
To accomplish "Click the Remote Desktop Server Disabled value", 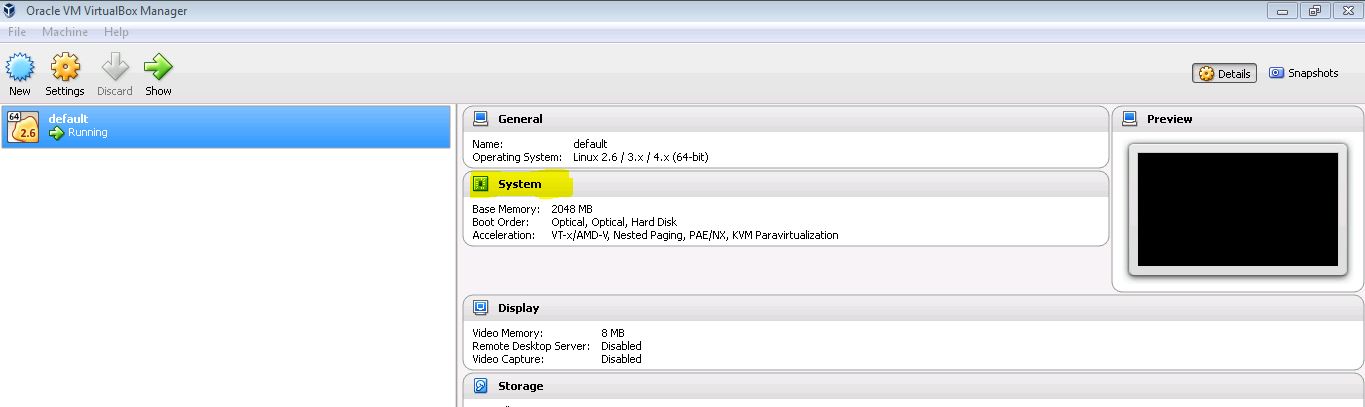I will tap(621, 346).
